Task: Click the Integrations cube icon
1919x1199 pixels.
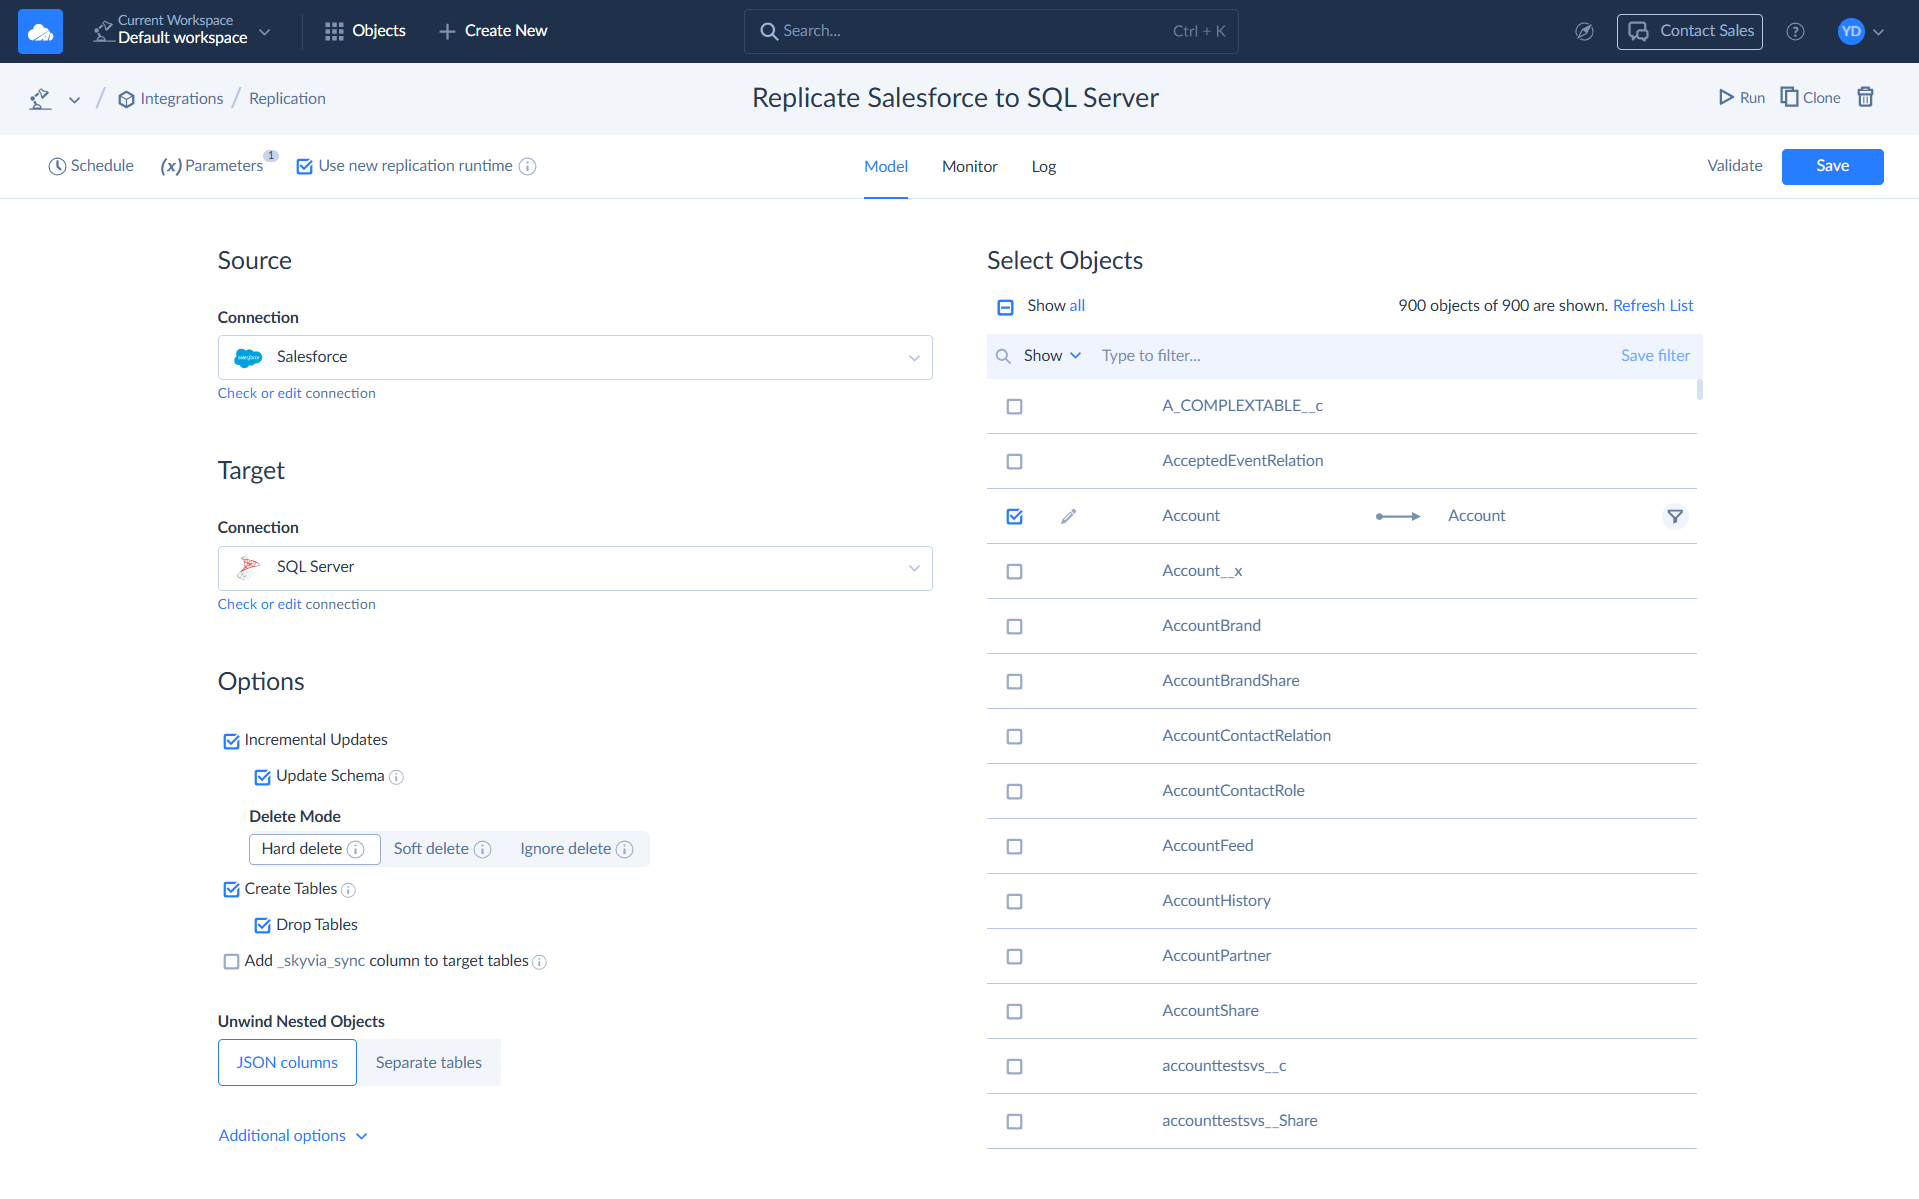Action: coord(126,99)
